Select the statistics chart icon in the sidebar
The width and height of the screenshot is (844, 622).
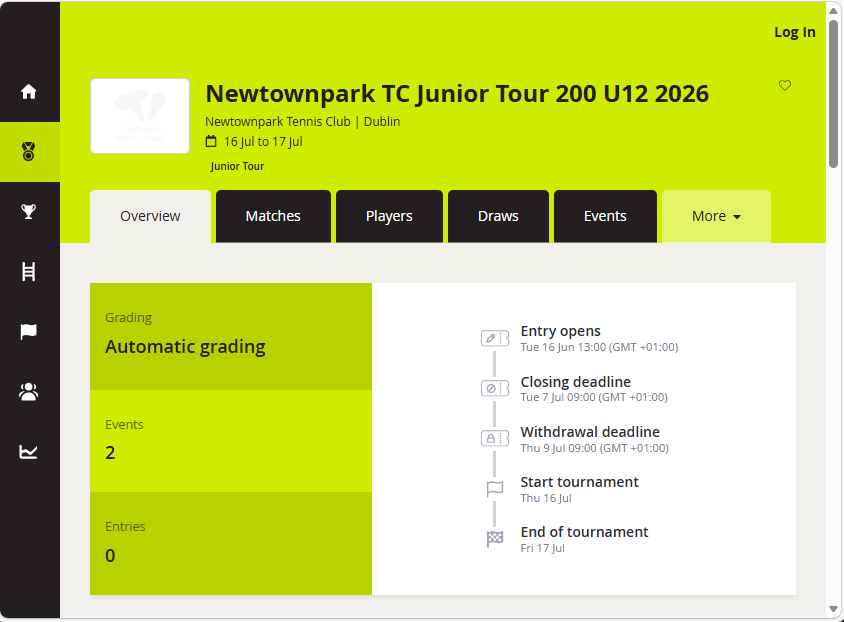click(x=29, y=451)
